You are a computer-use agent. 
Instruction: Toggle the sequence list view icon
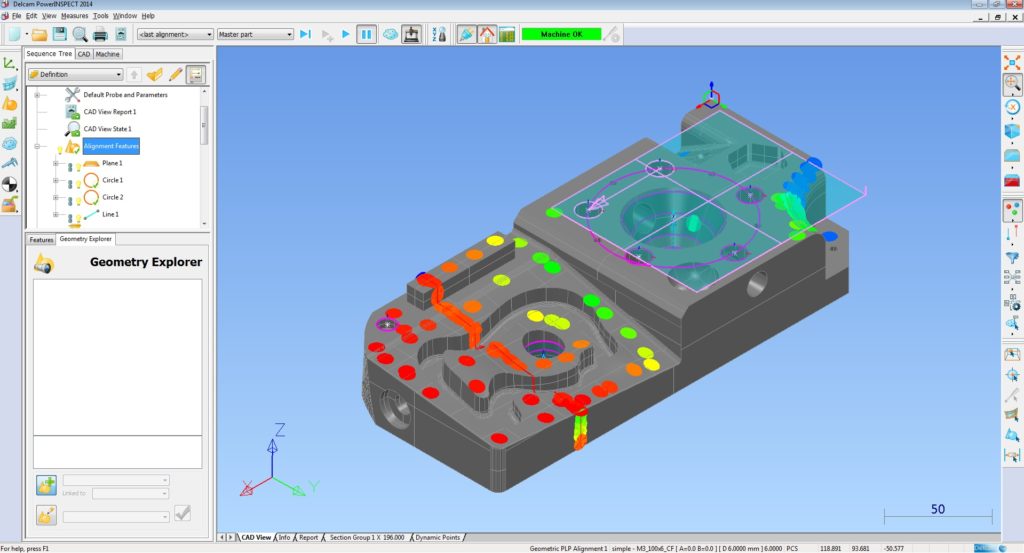pos(195,74)
